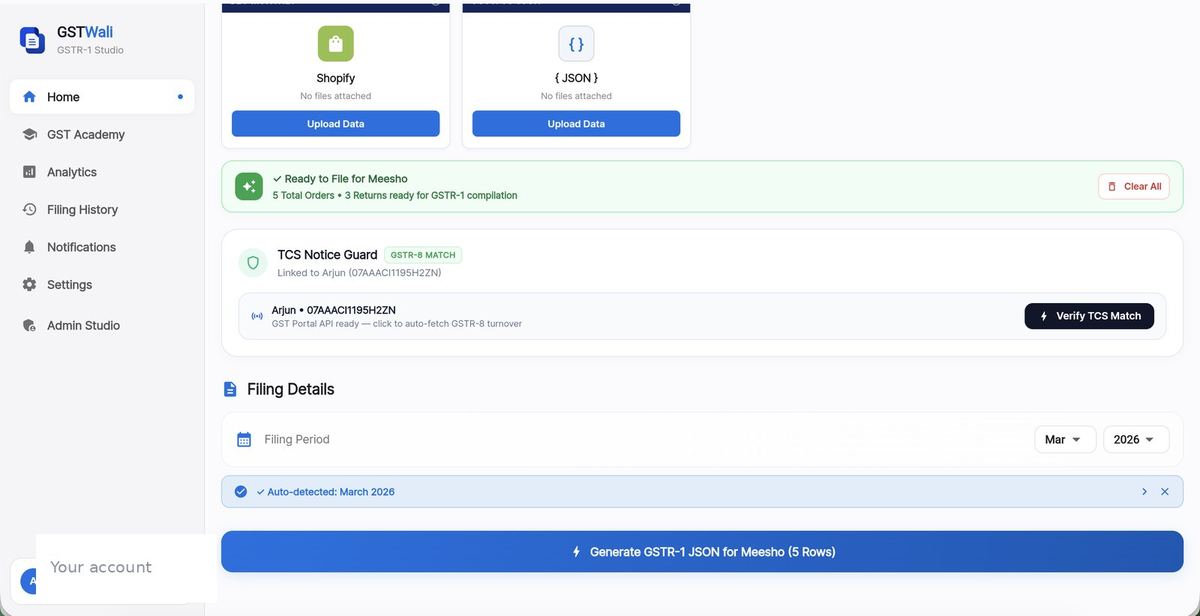This screenshot has height=616, width=1200.
Task: Click the GSTWali logo icon
Action: coord(32,40)
